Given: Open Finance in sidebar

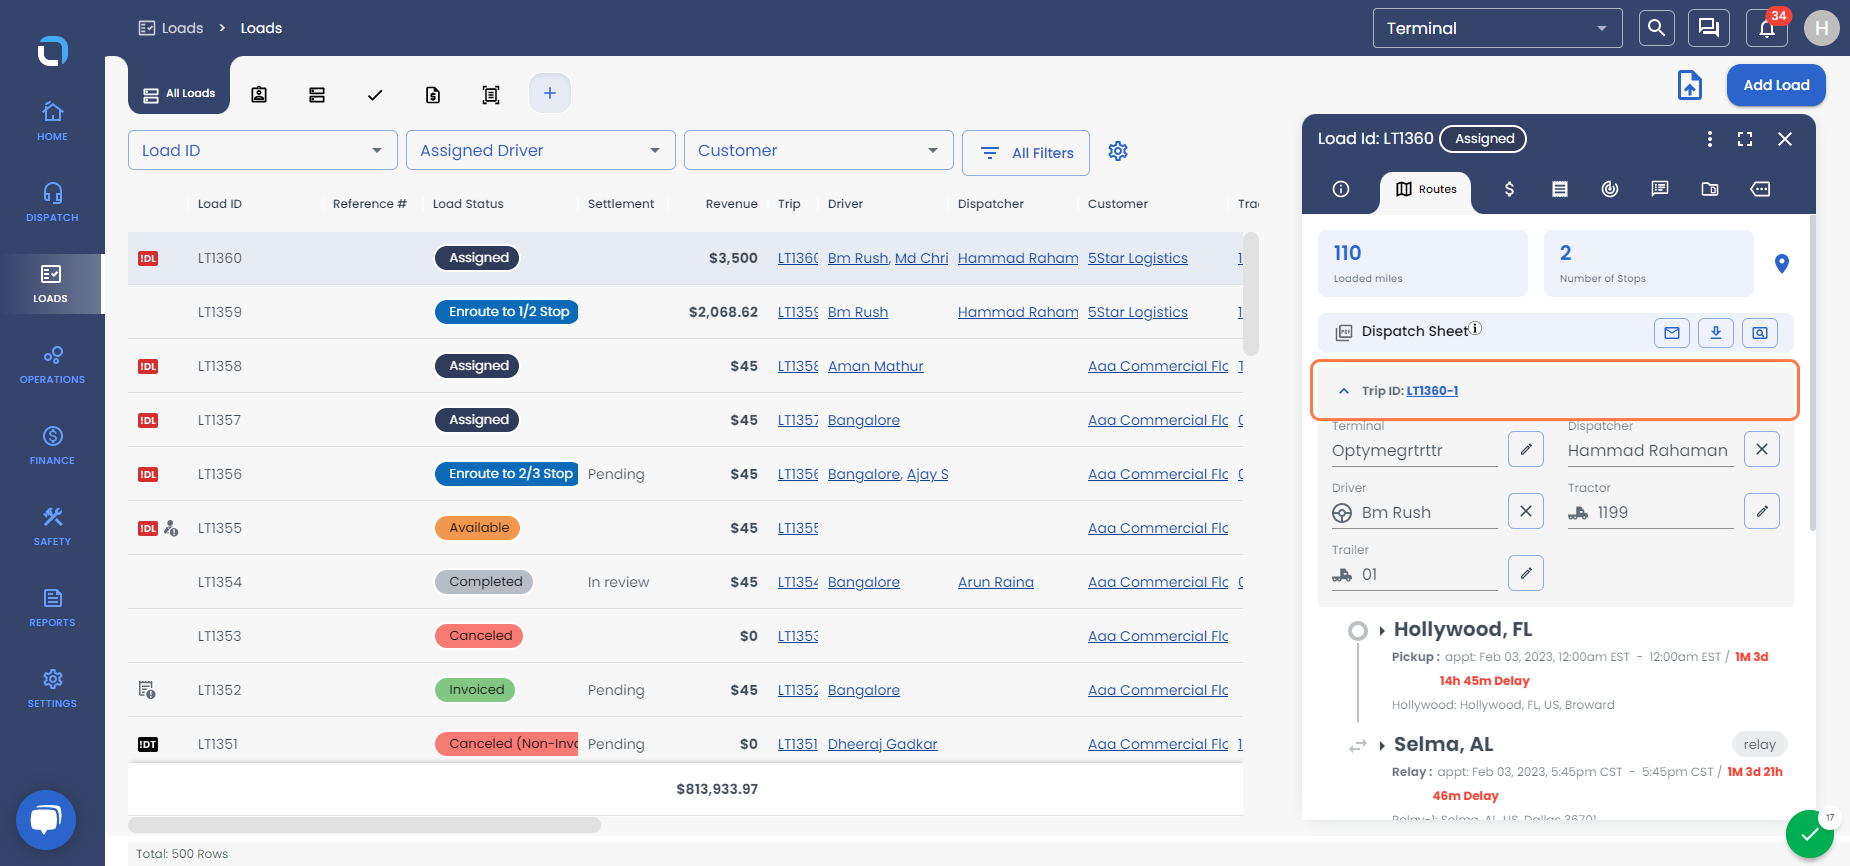Looking at the screenshot, I should pos(52,445).
